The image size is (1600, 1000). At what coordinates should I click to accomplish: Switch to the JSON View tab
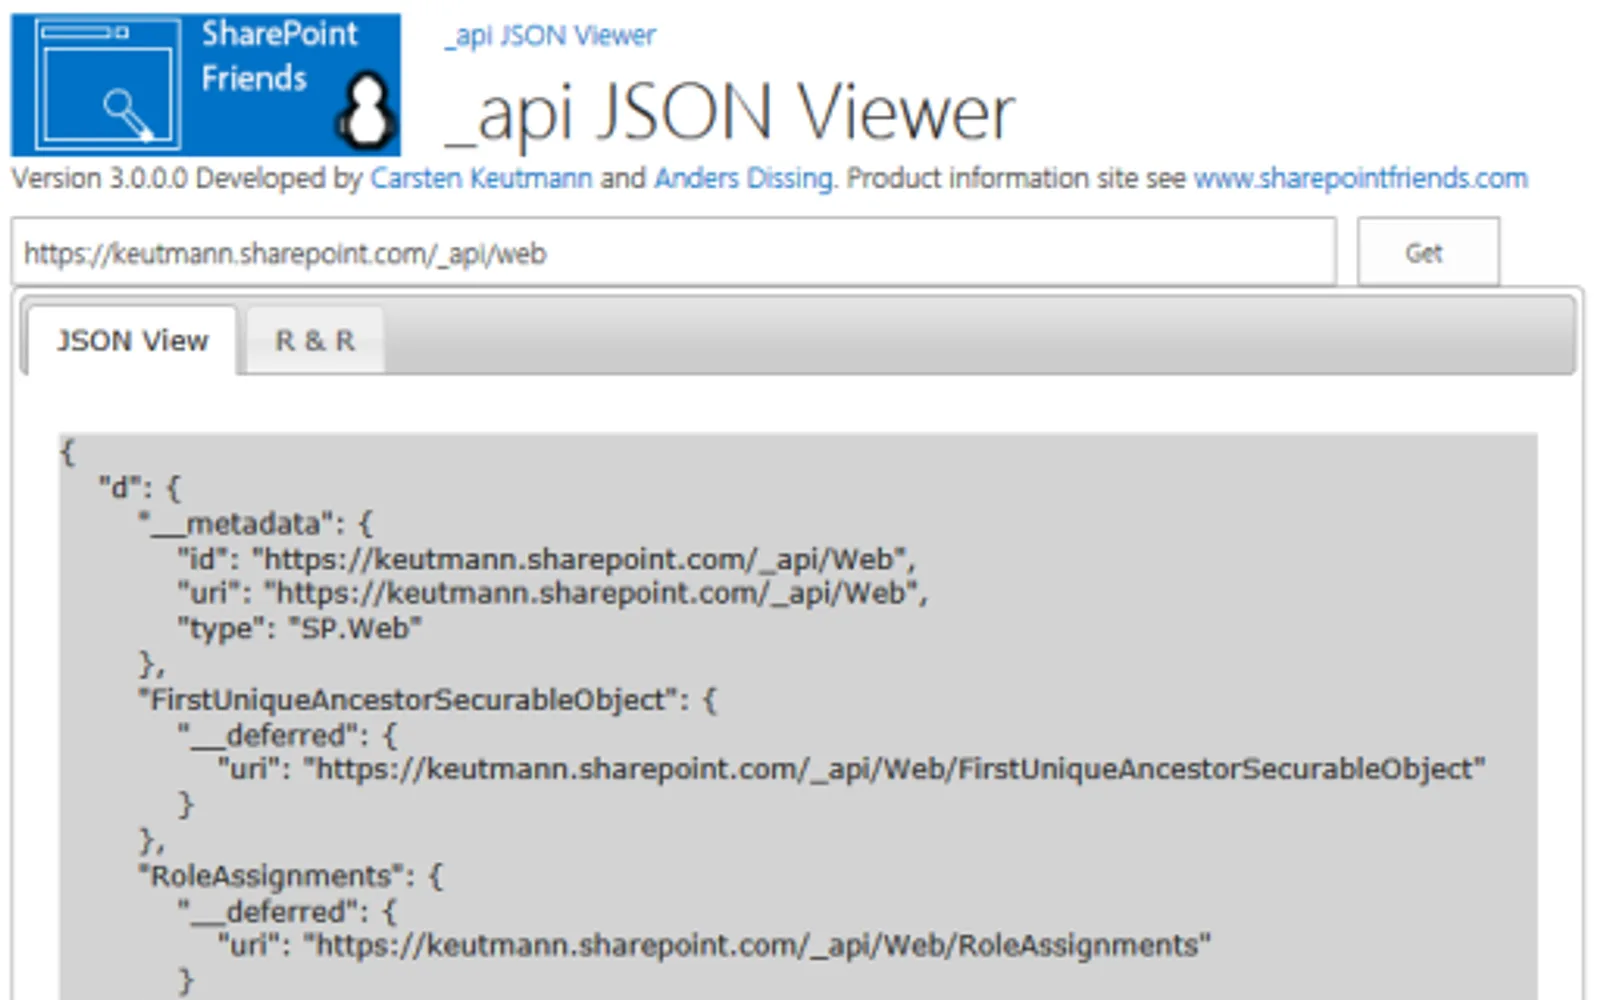coord(132,341)
